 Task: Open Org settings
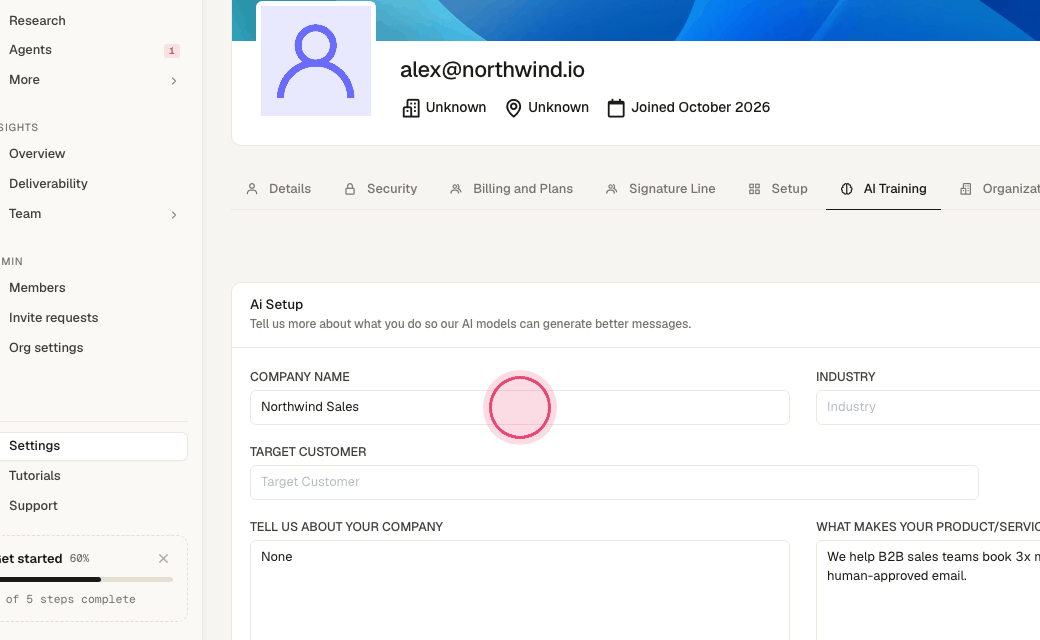46,348
